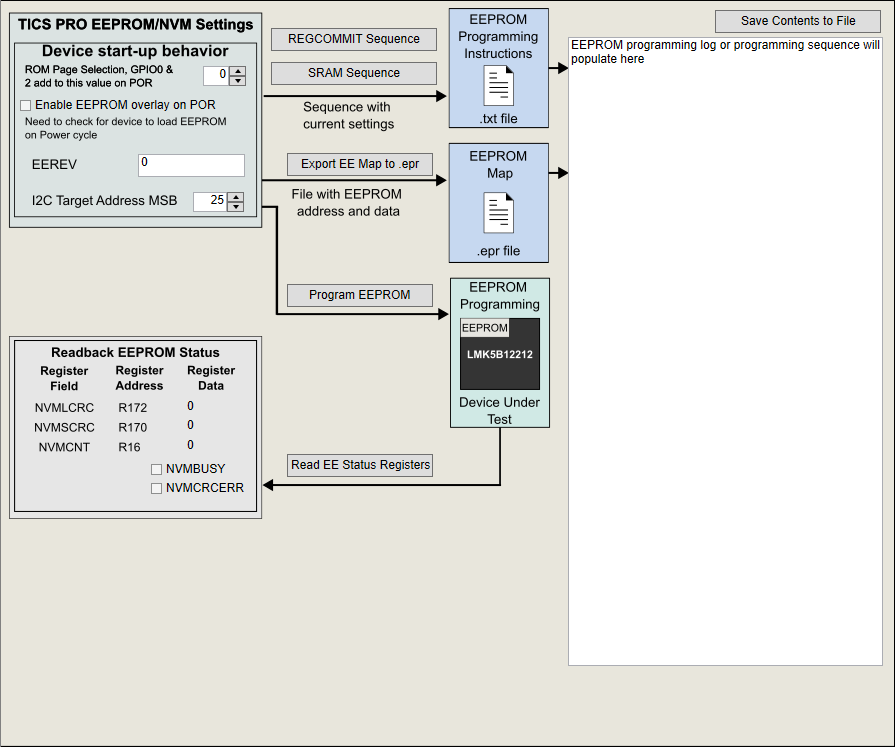Decrease ROM Page Selection value
The width and height of the screenshot is (895, 747).
click(238, 80)
